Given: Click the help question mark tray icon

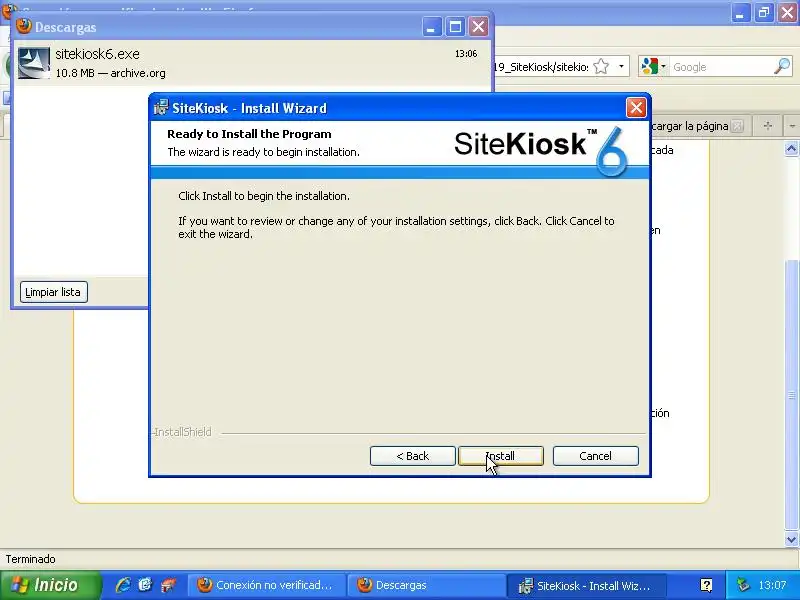Looking at the screenshot, I should [707, 585].
